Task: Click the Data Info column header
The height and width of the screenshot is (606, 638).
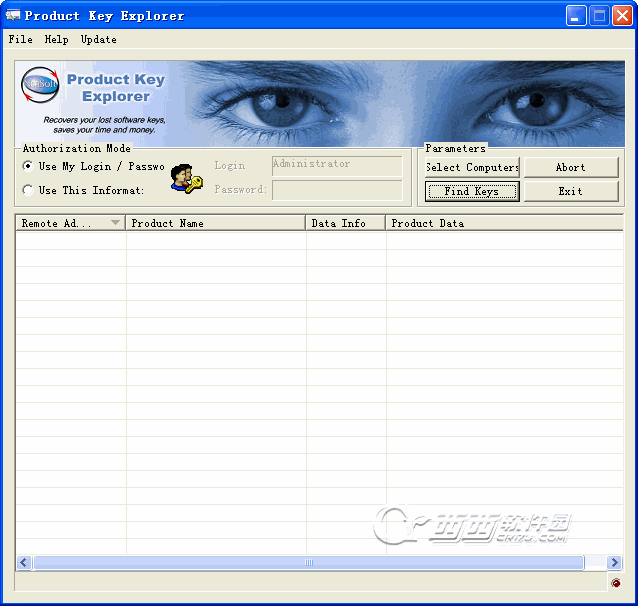Action: [x=346, y=223]
